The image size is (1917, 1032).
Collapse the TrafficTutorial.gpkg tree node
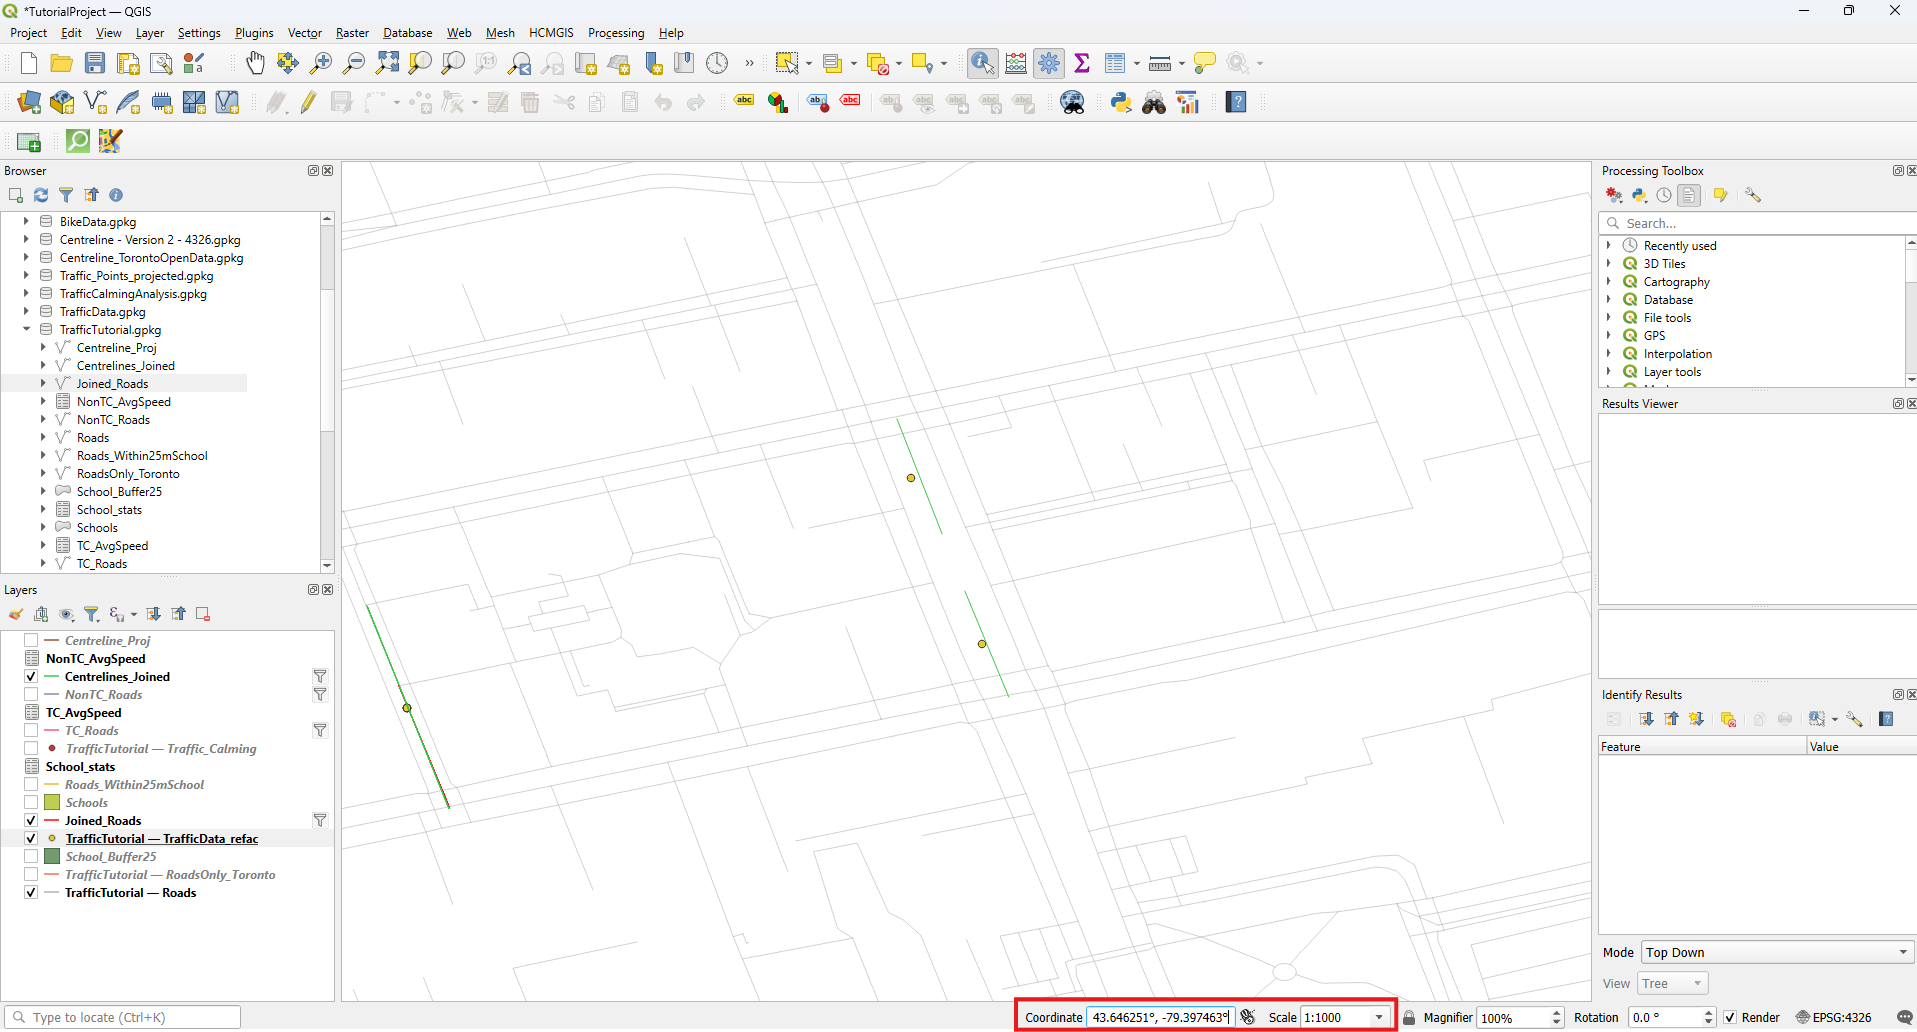(27, 330)
